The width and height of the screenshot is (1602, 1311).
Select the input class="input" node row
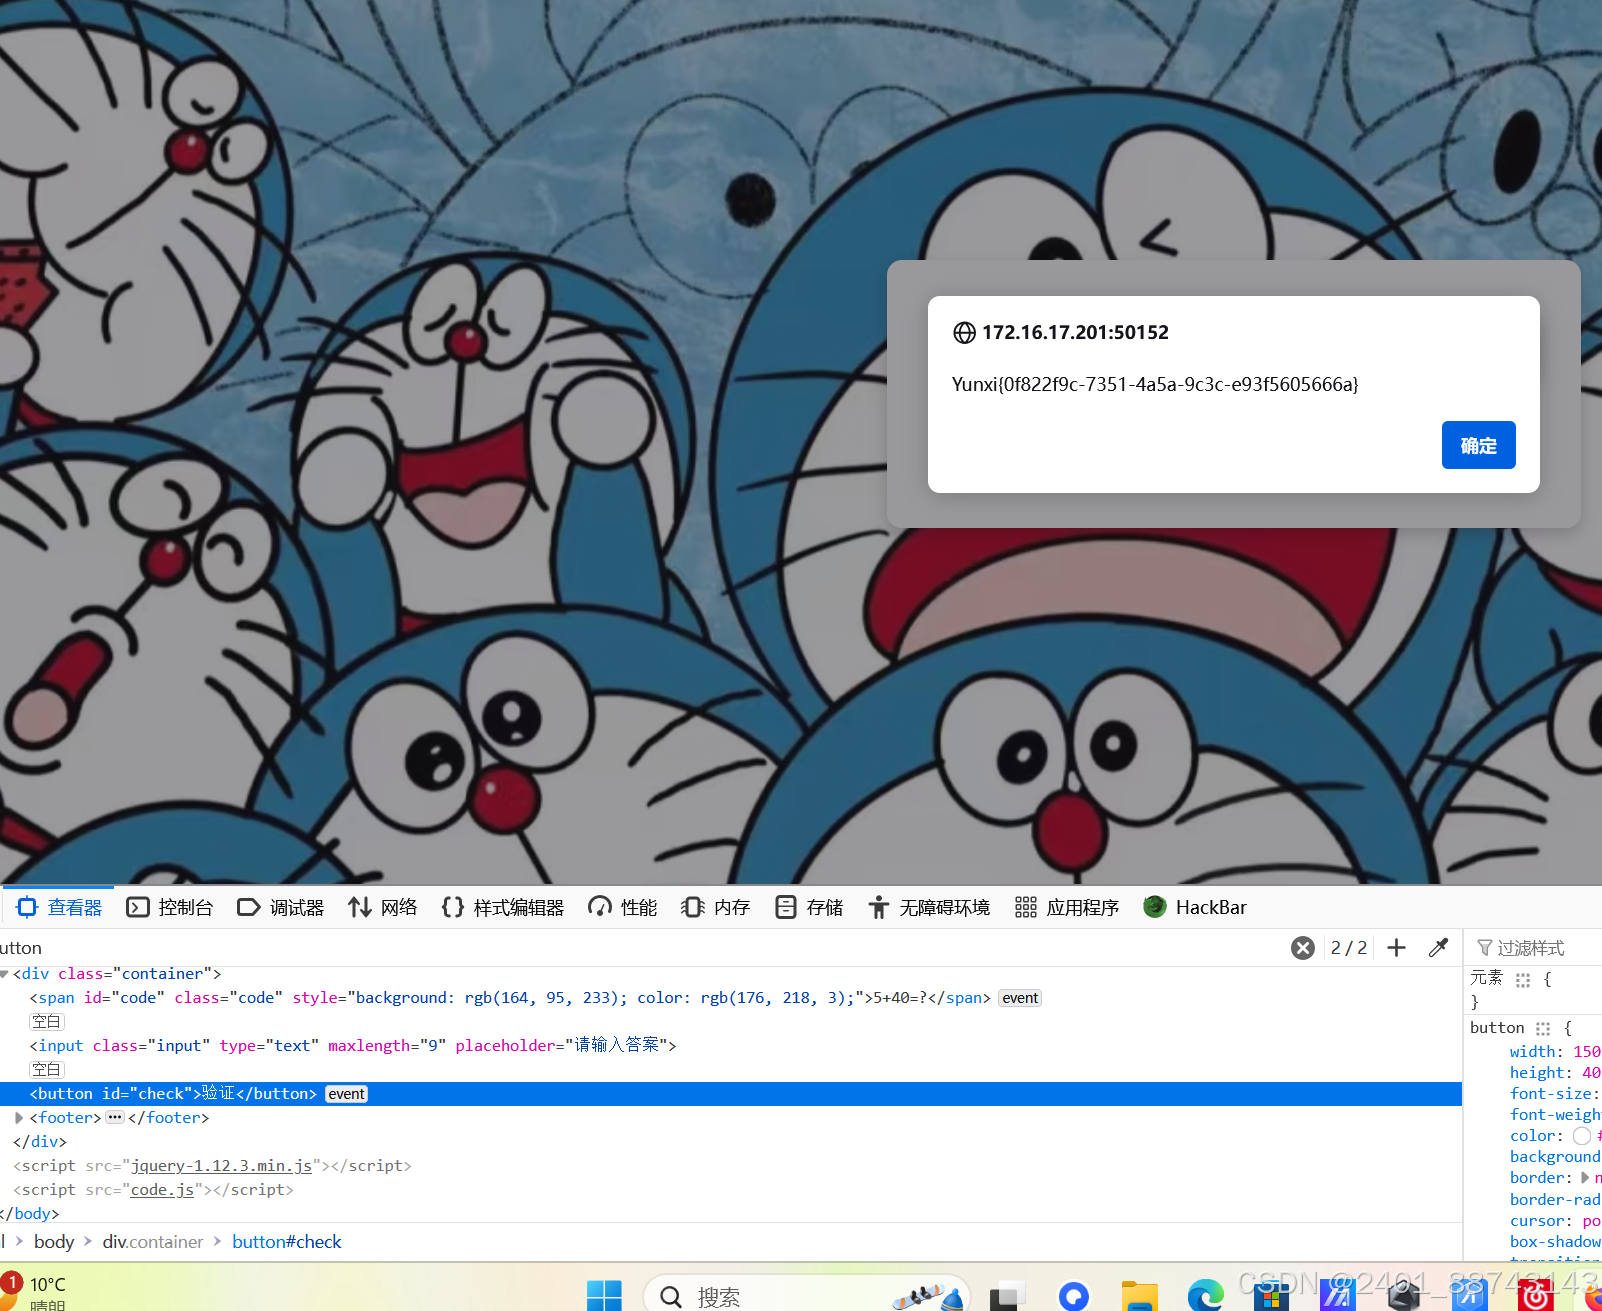pyautogui.click(x=731, y=1045)
